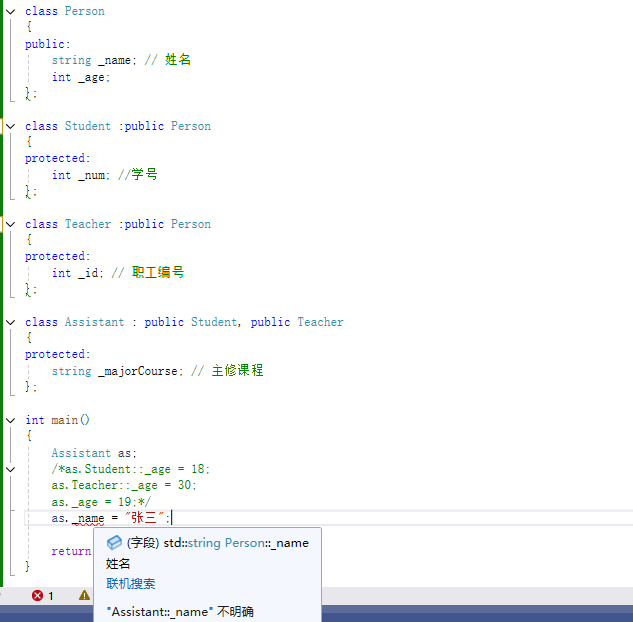Click 'Assistant as;' declaration line

click(94, 453)
